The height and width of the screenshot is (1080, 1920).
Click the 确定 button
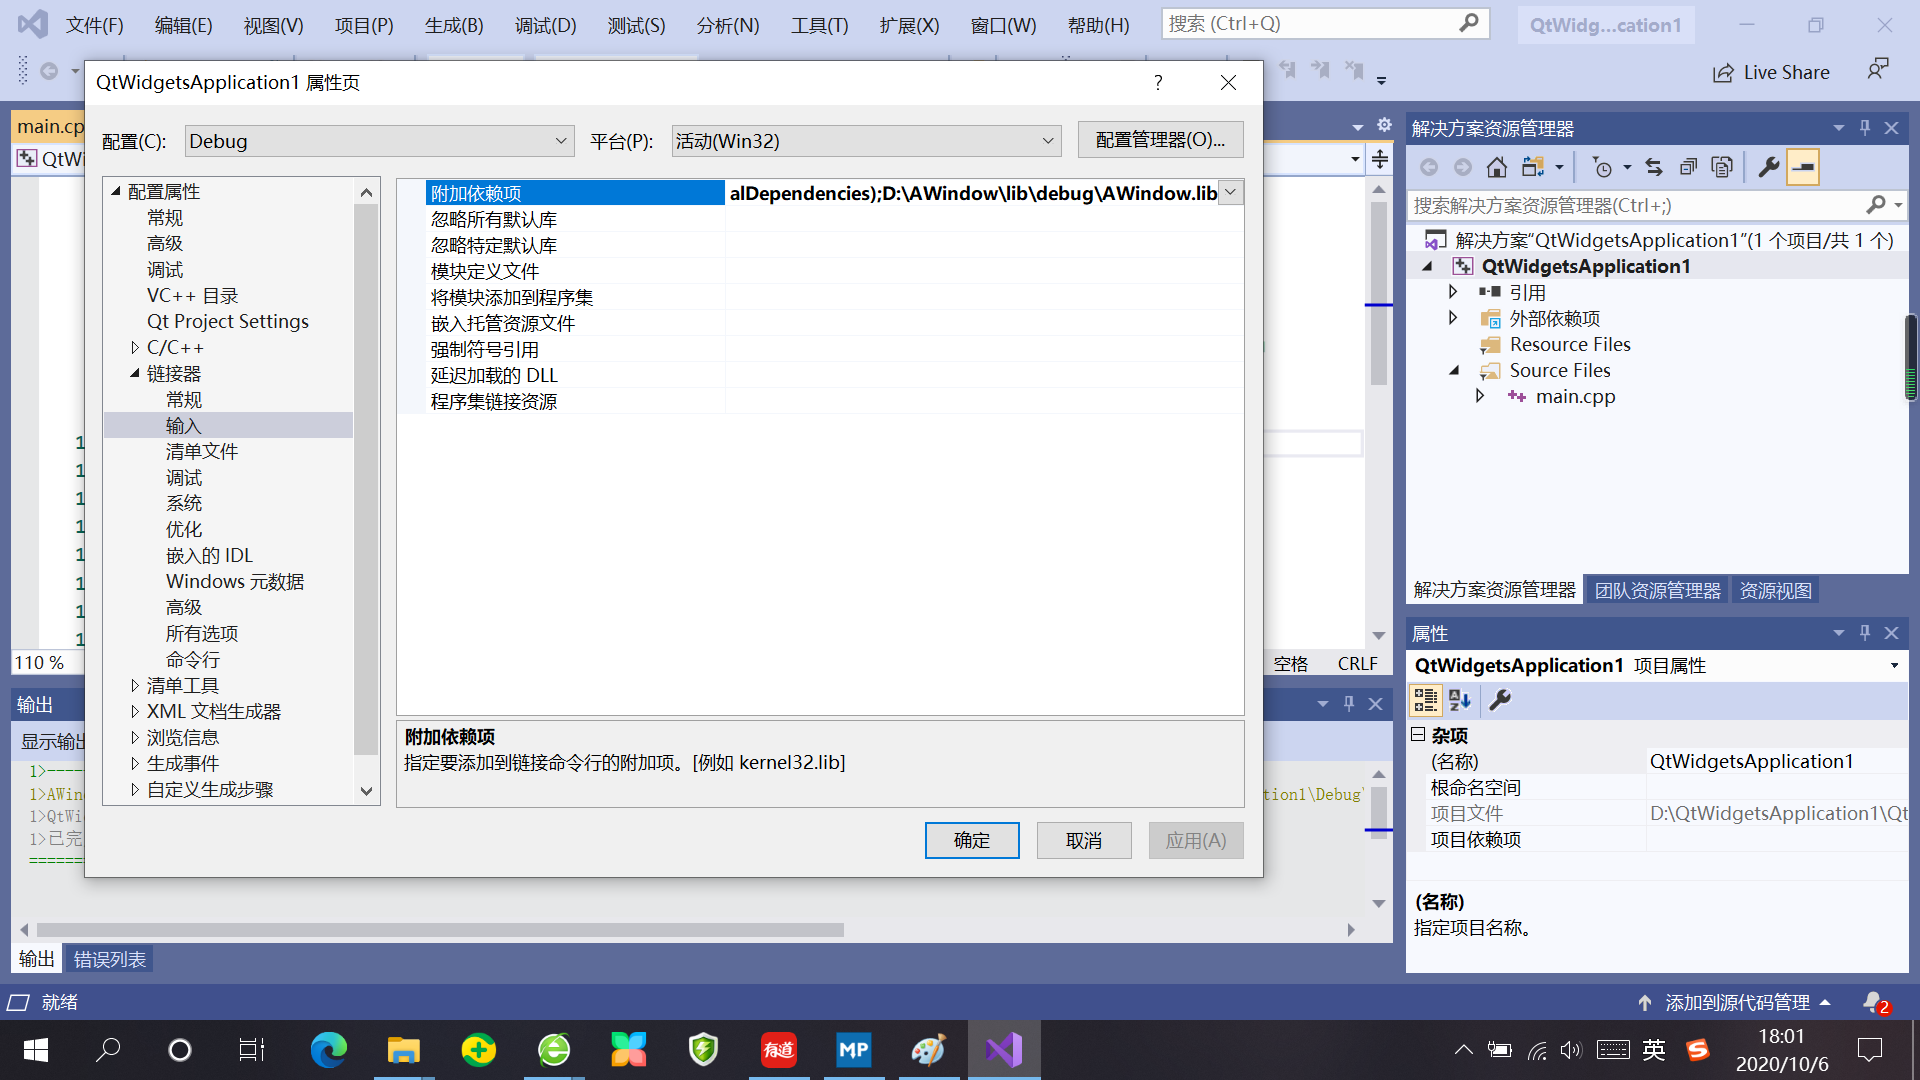click(971, 841)
